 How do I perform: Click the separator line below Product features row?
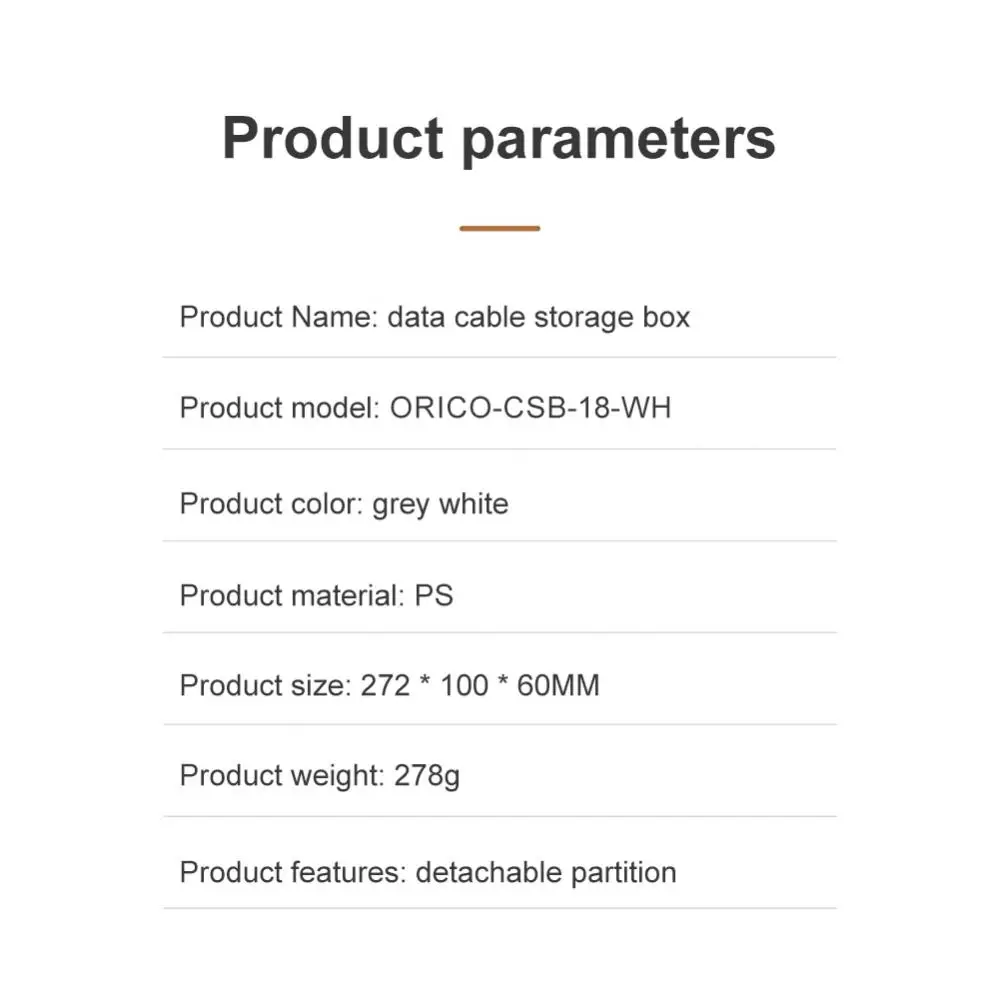click(499, 908)
